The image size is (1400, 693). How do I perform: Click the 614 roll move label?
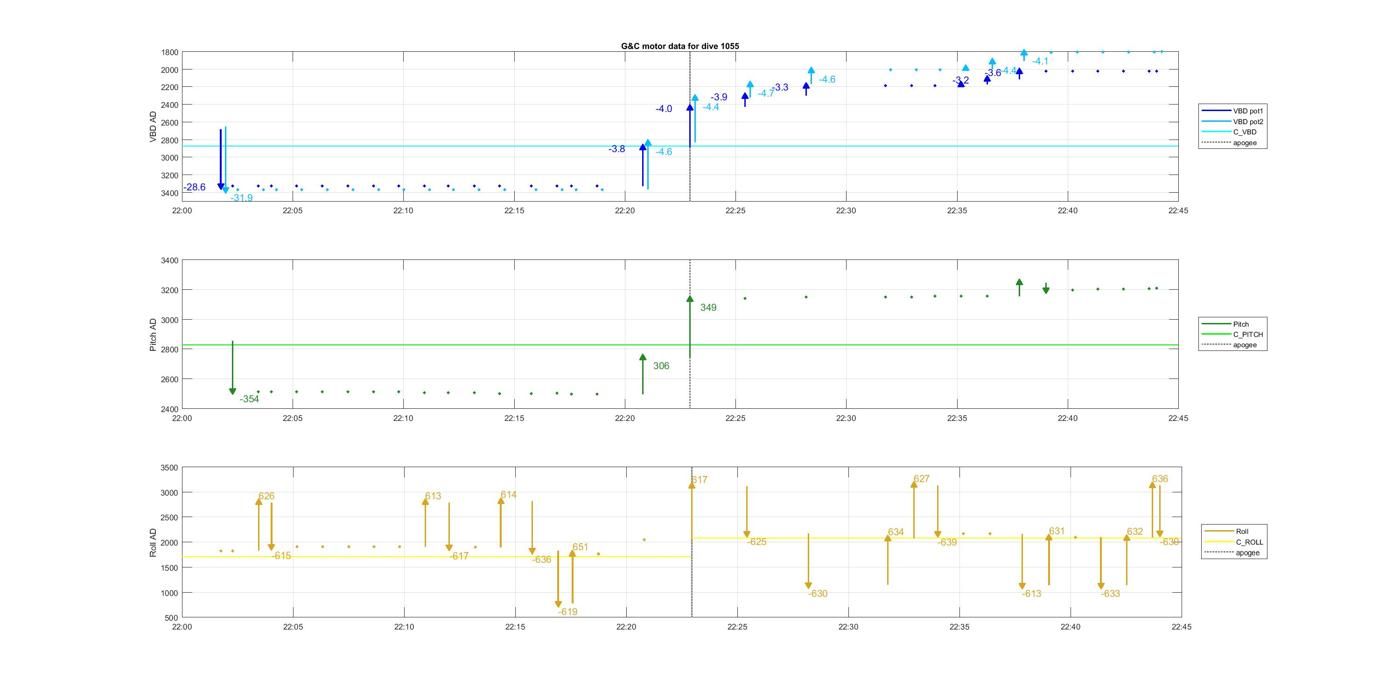click(x=509, y=495)
